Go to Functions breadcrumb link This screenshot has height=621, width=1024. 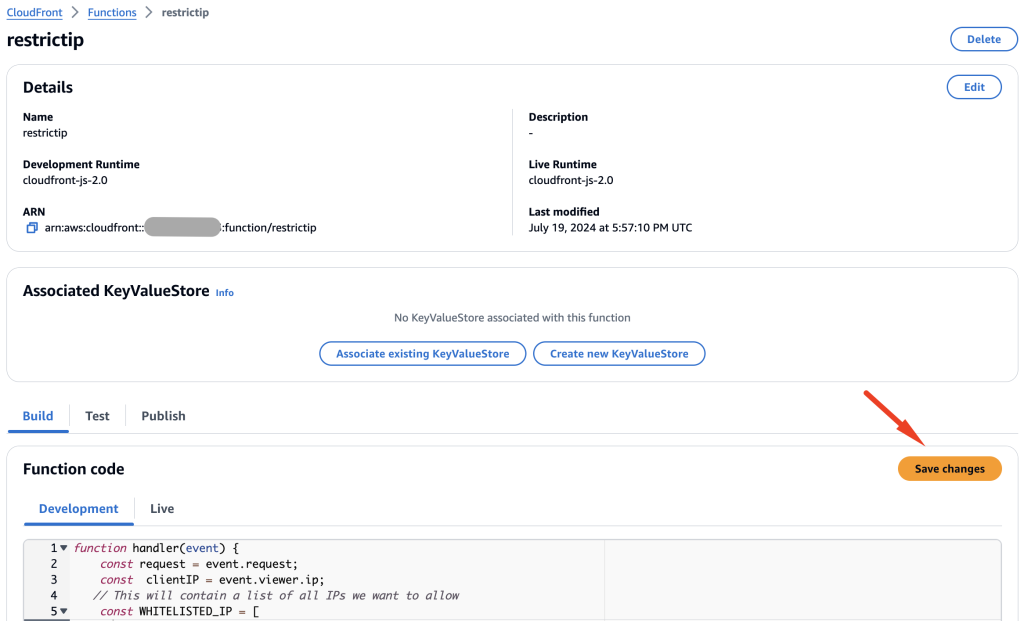pyautogui.click(x=112, y=12)
